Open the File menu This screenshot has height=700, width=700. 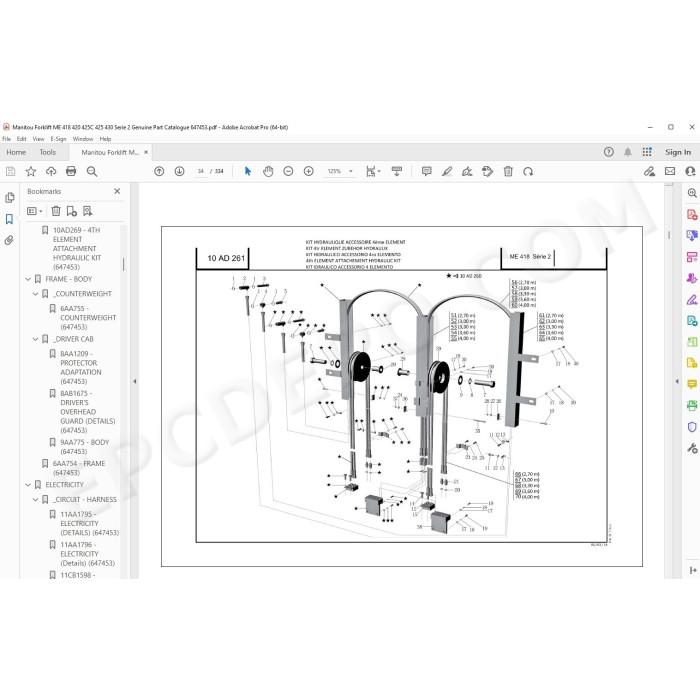pyautogui.click(x=7, y=139)
